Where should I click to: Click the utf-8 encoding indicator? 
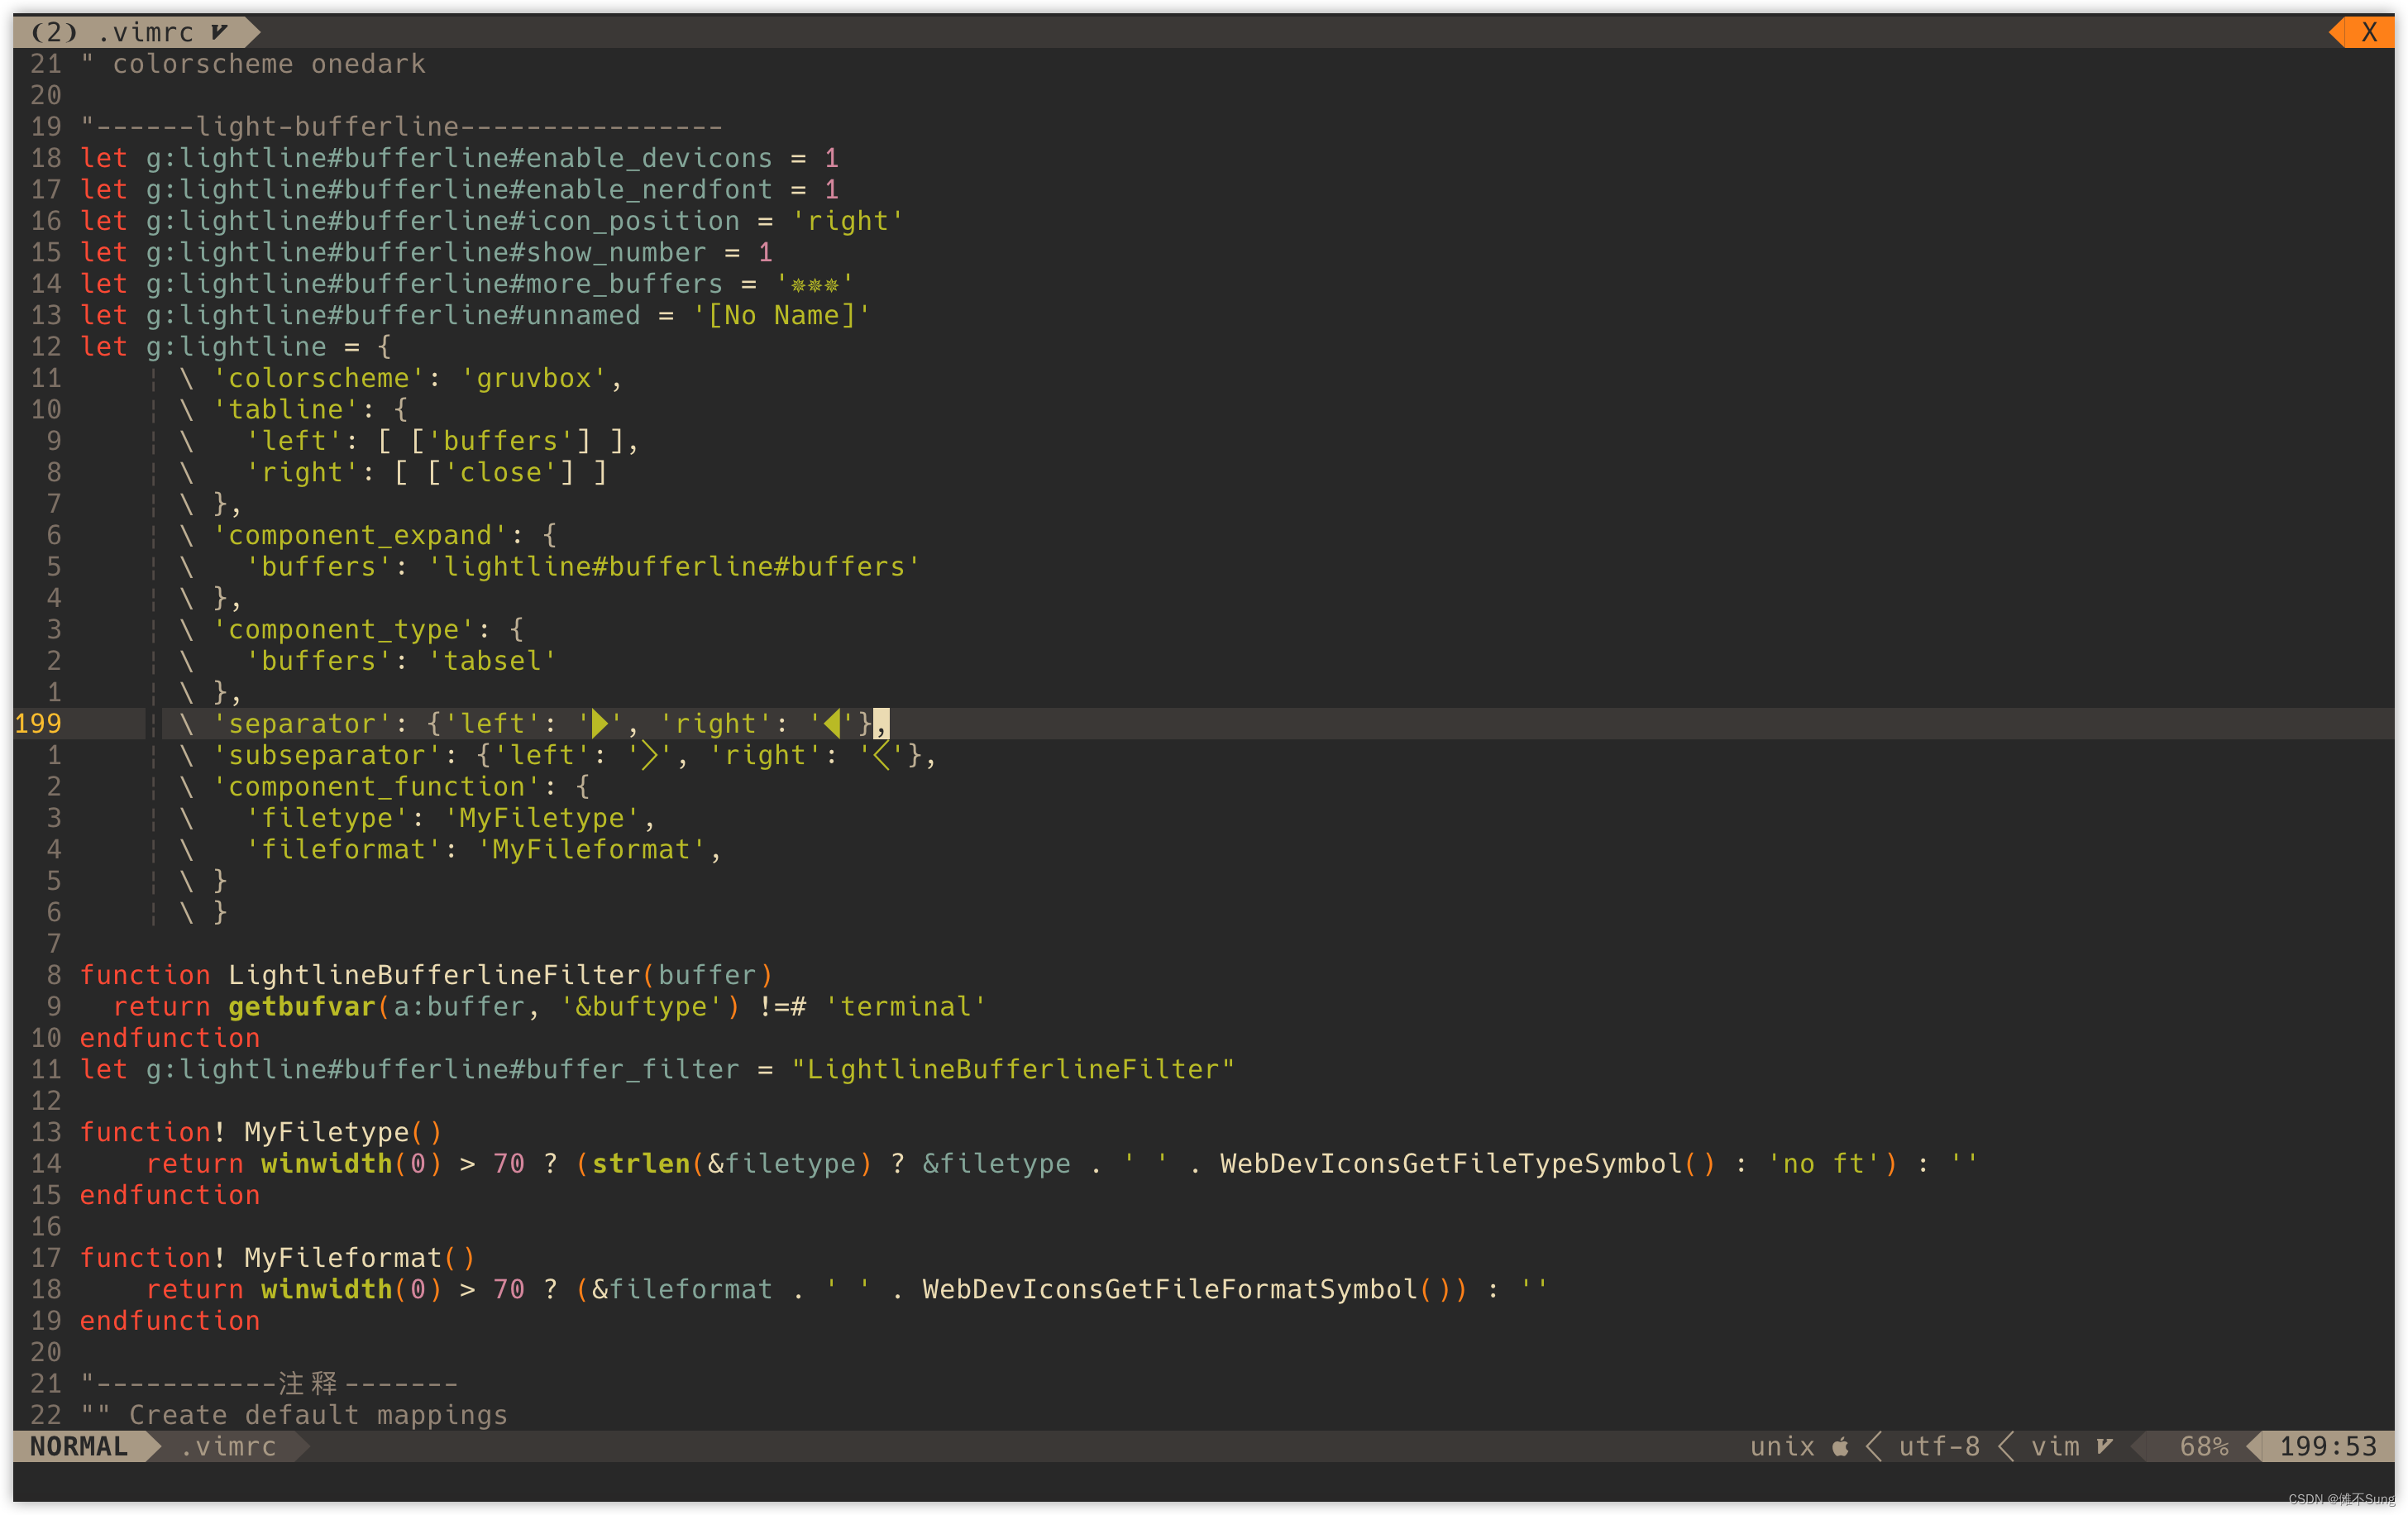tap(1938, 1446)
